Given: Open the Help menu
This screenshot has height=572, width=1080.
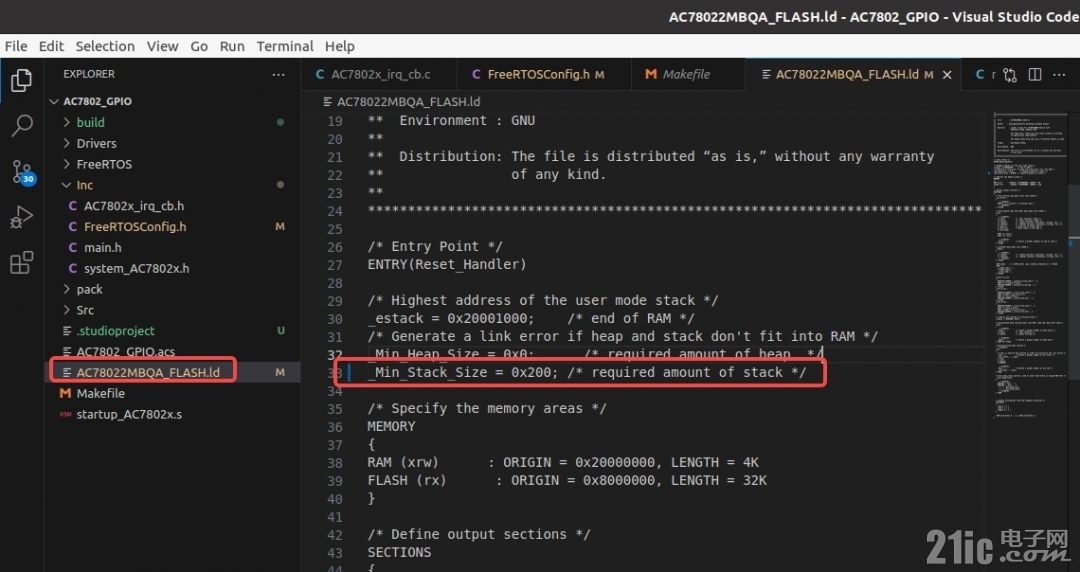Looking at the screenshot, I should [340, 46].
